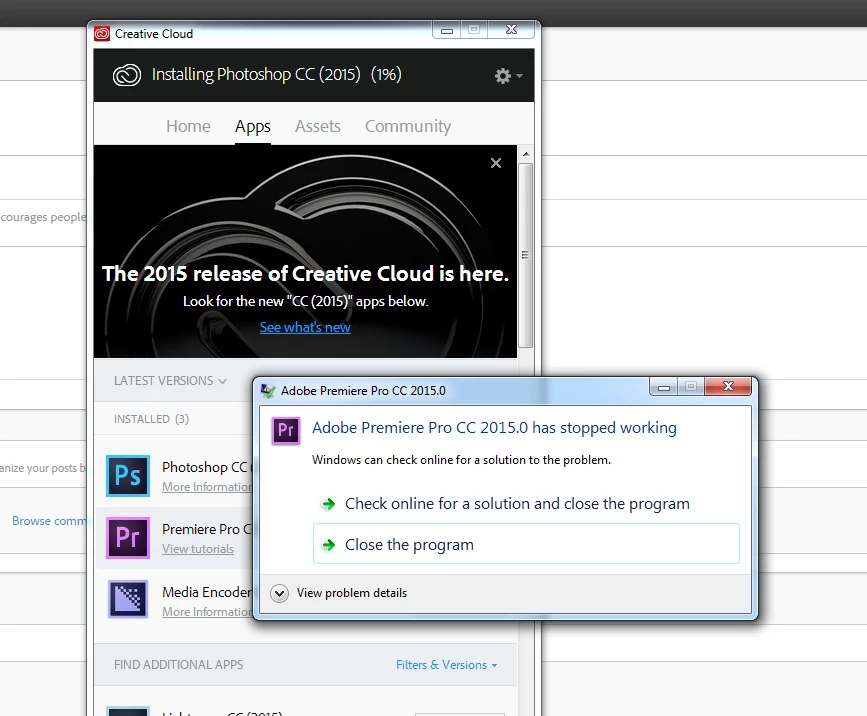Click the Photoshop CC app name
Screen dimensions: 867x716
pos(207,467)
